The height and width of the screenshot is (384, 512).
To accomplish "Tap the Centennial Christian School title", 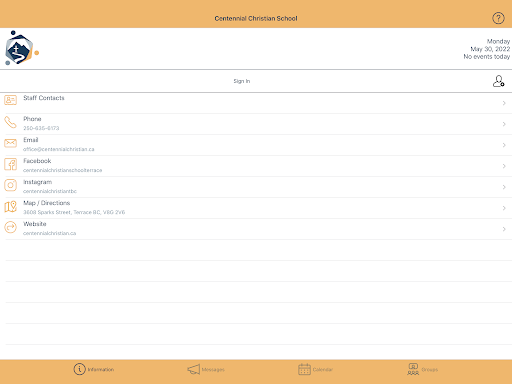I will 256,19.
